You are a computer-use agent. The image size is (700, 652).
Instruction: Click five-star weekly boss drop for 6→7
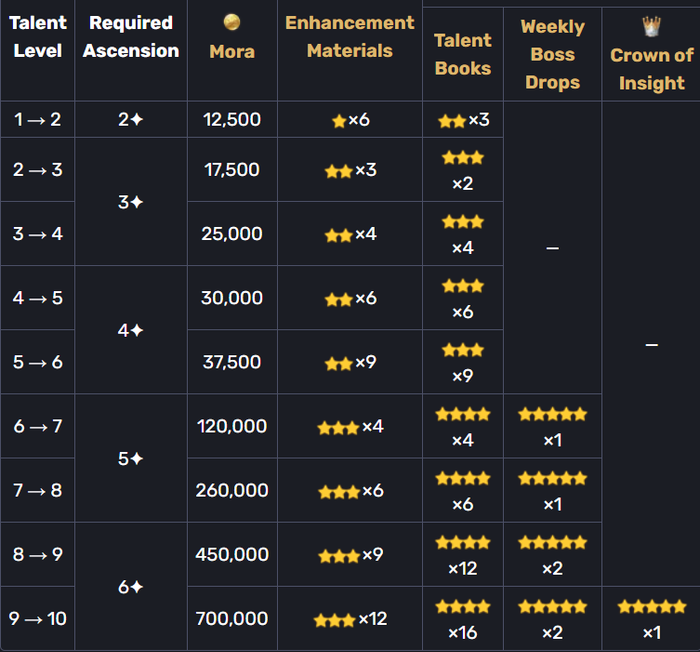[x=552, y=414]
